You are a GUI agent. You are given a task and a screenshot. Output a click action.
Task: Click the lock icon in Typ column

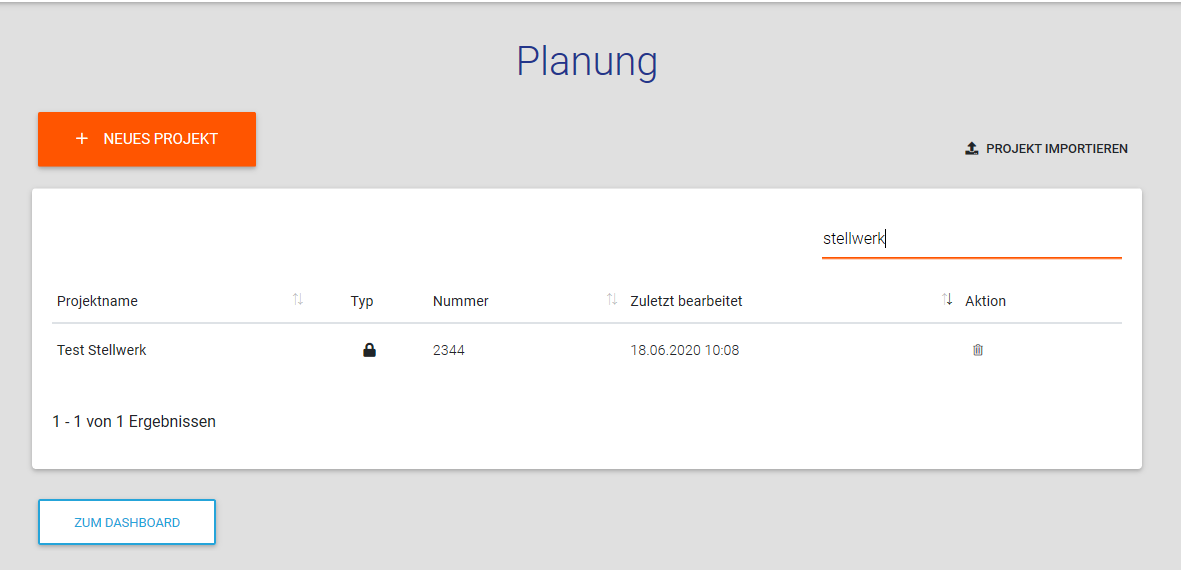[369, 351]
